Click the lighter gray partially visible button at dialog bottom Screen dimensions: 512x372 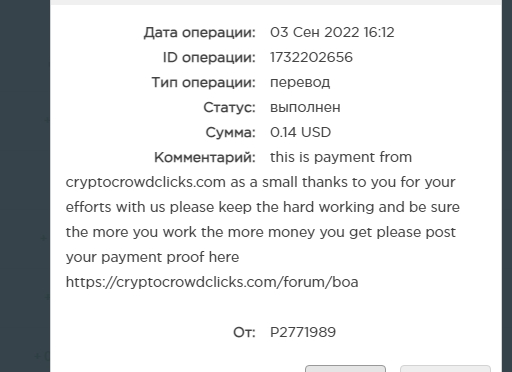(x=445, y=369)
